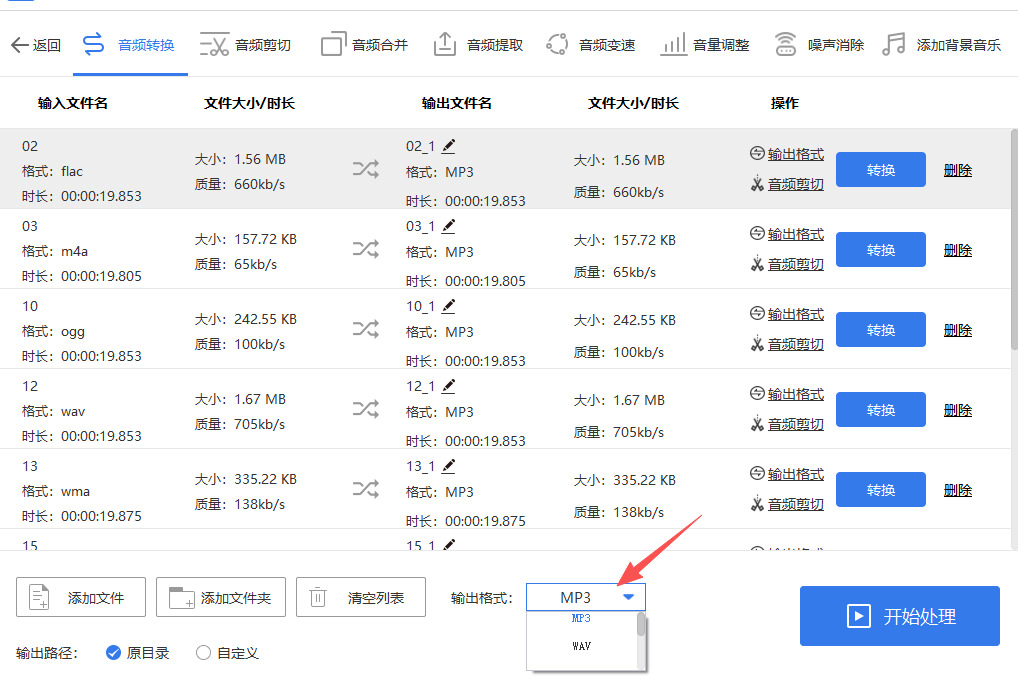Edit output name 10_1 with pencil icon

[449, 306]
